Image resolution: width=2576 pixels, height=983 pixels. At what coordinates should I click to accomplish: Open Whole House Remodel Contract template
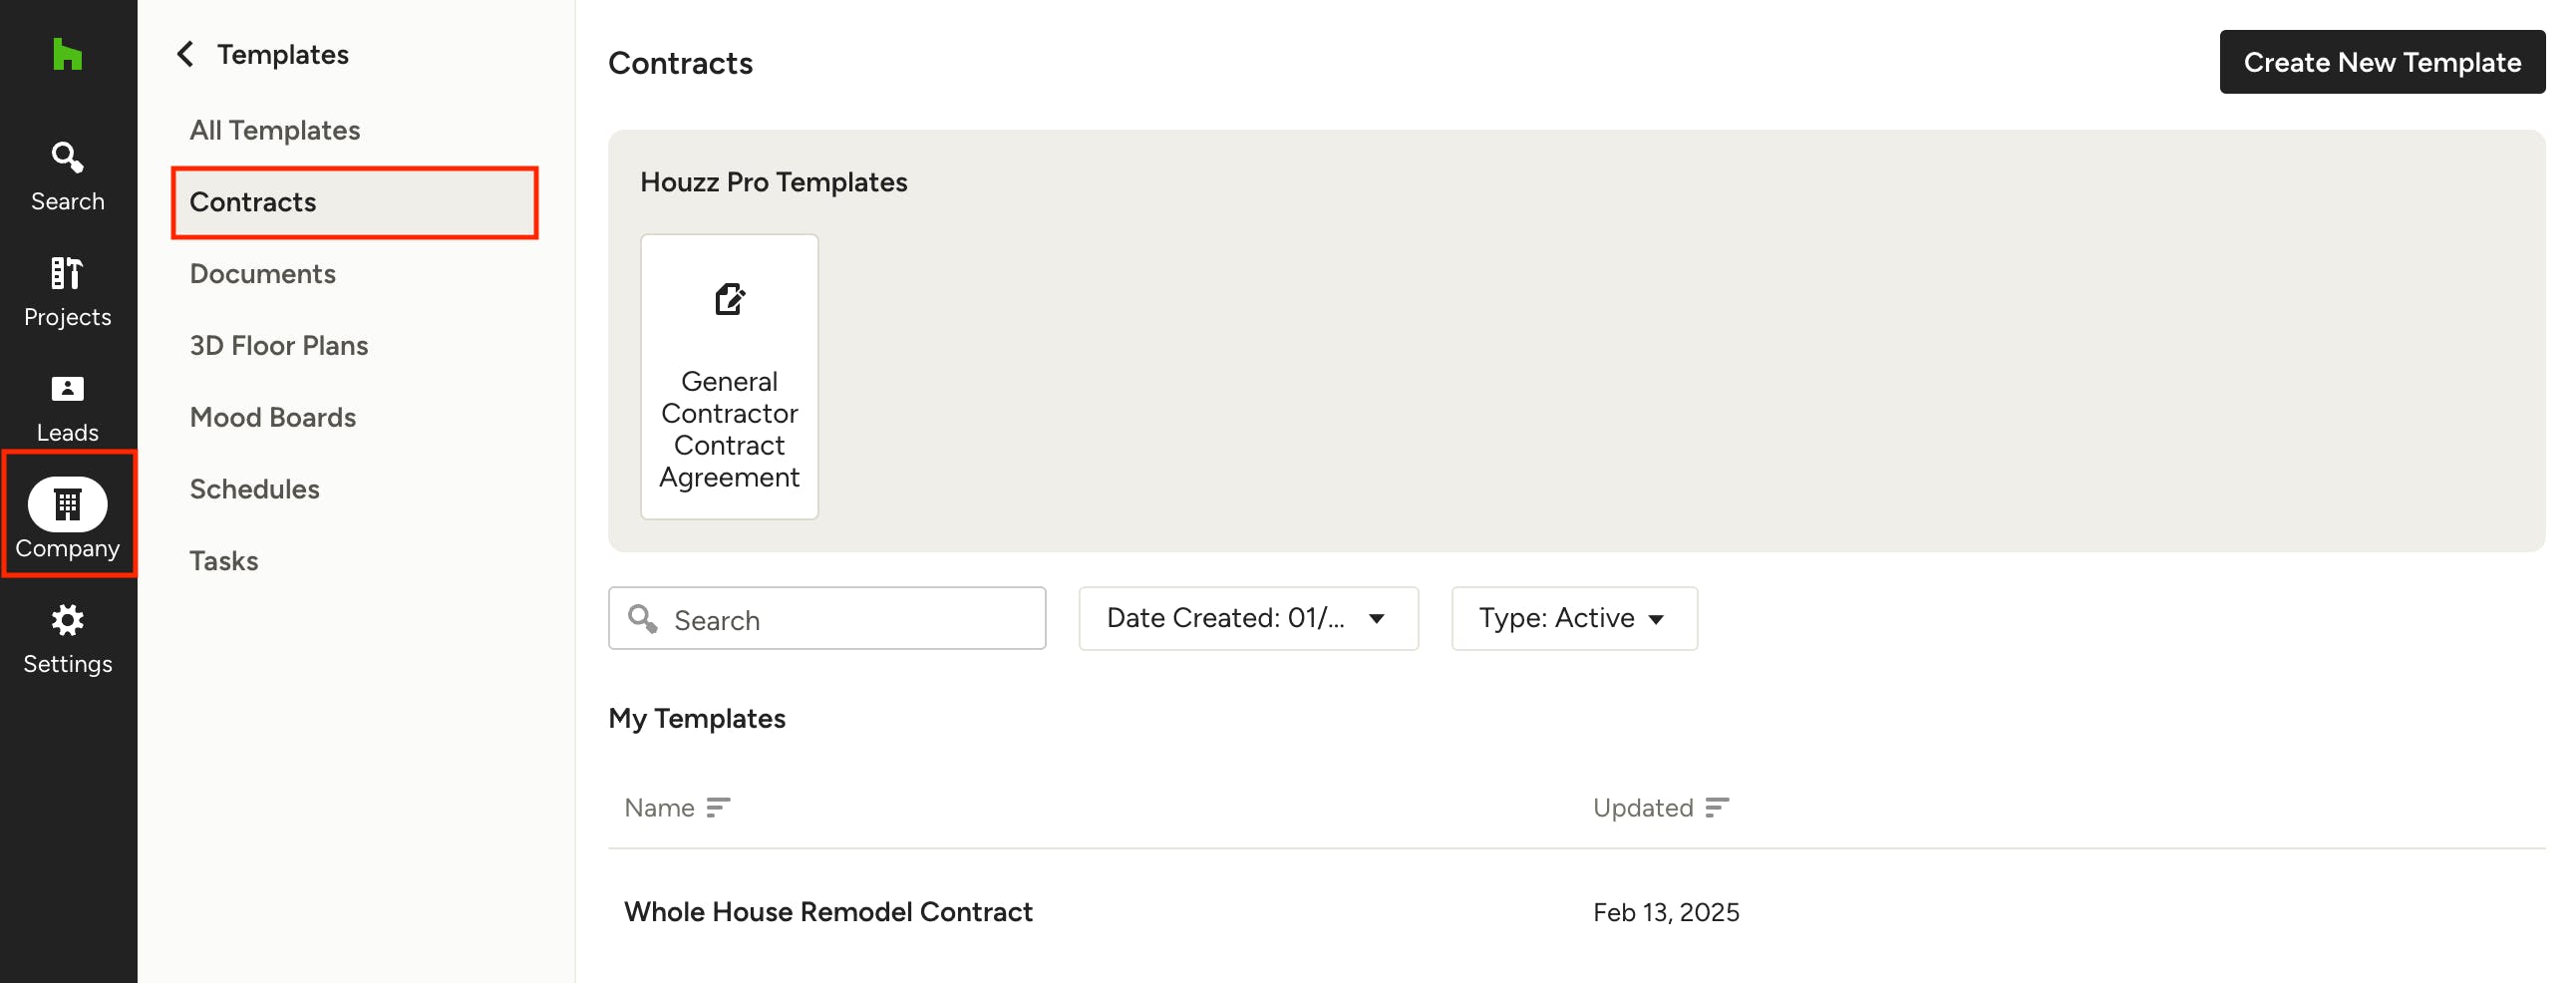(827, 911)
